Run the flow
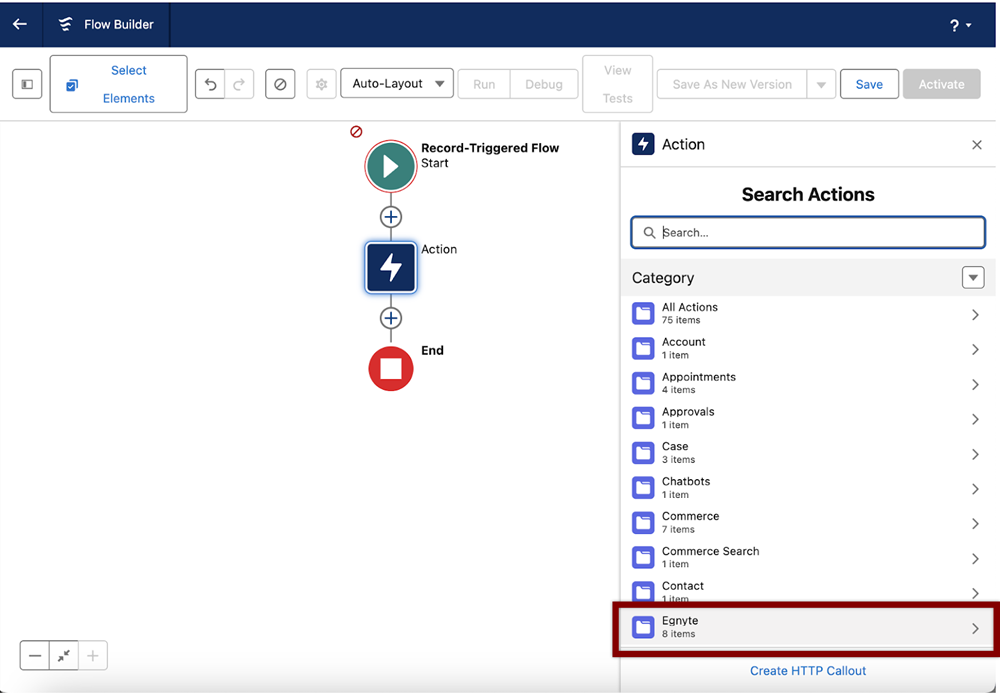Image resolution: width=1000 pixels, height=694 pixels. (x=484, y=84)
